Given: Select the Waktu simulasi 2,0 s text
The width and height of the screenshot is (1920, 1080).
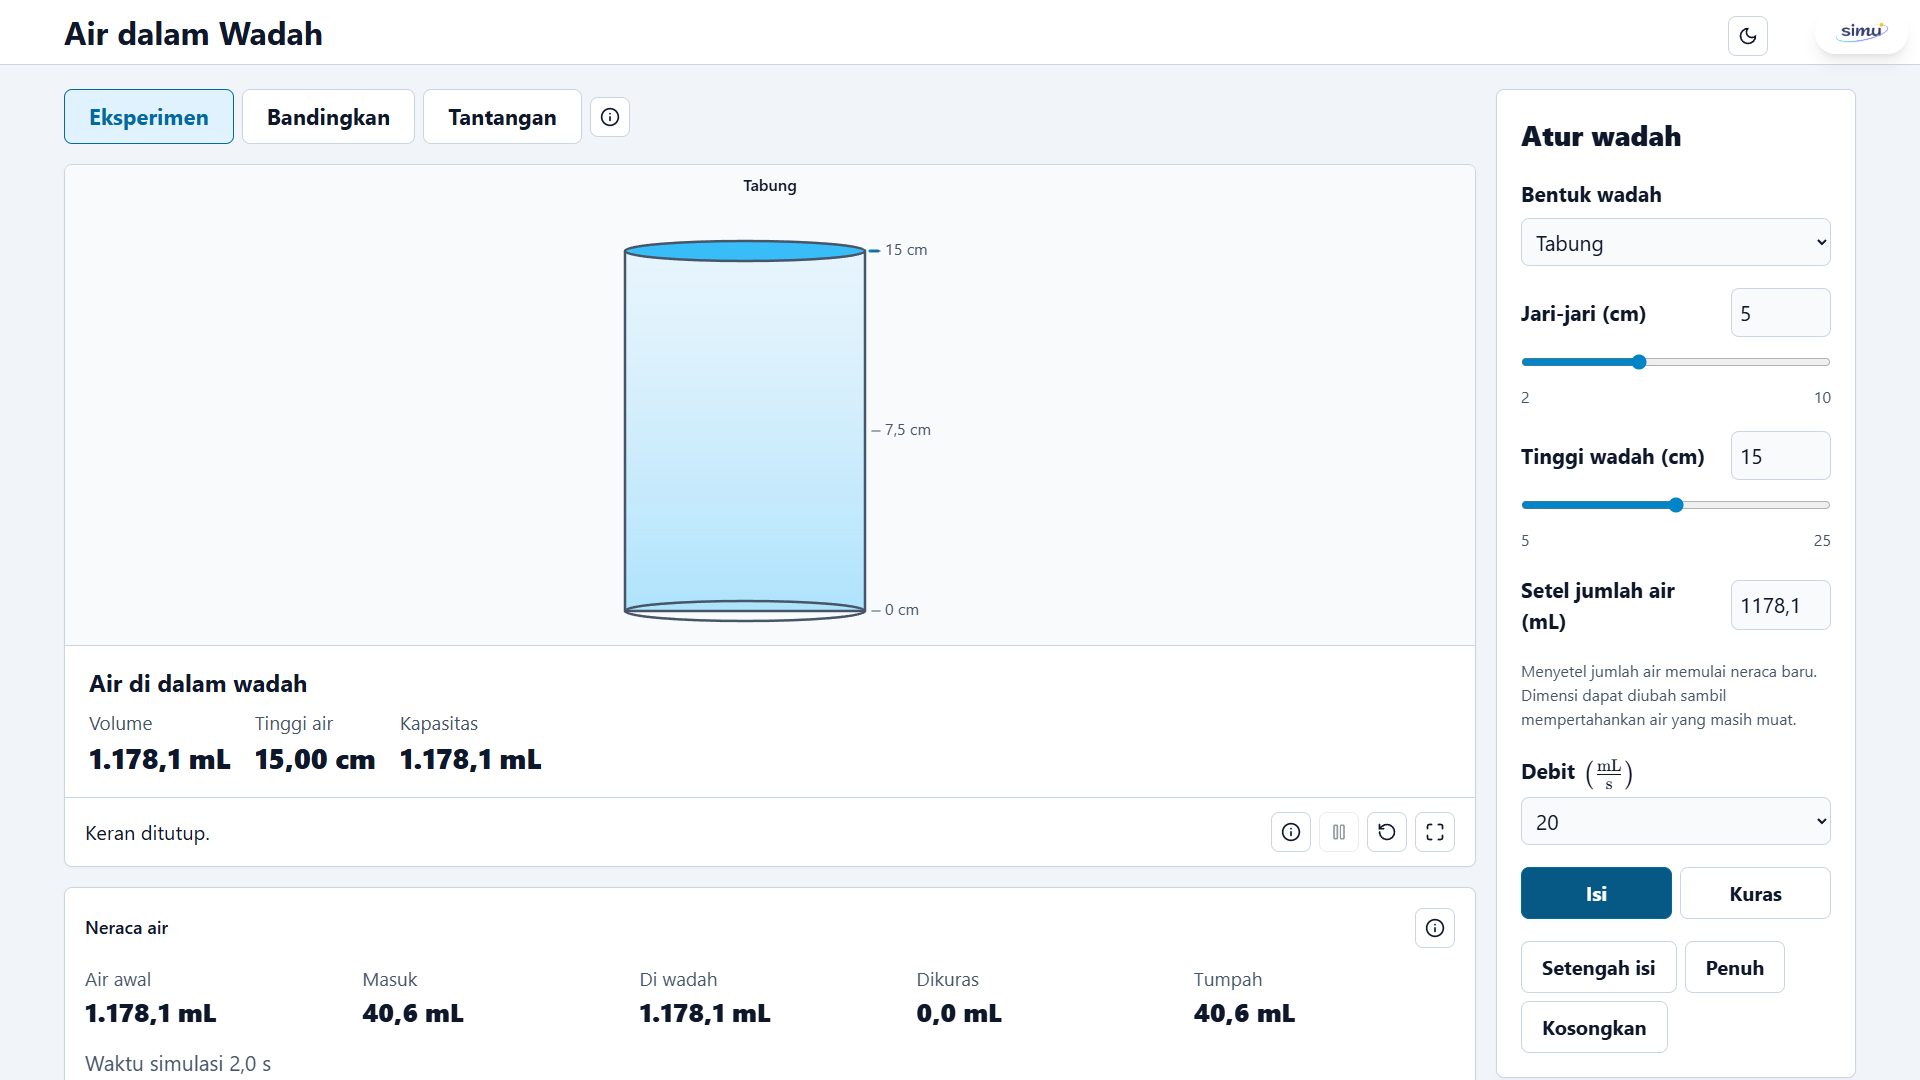Looking at the screenshot, I should point(178,1064).
